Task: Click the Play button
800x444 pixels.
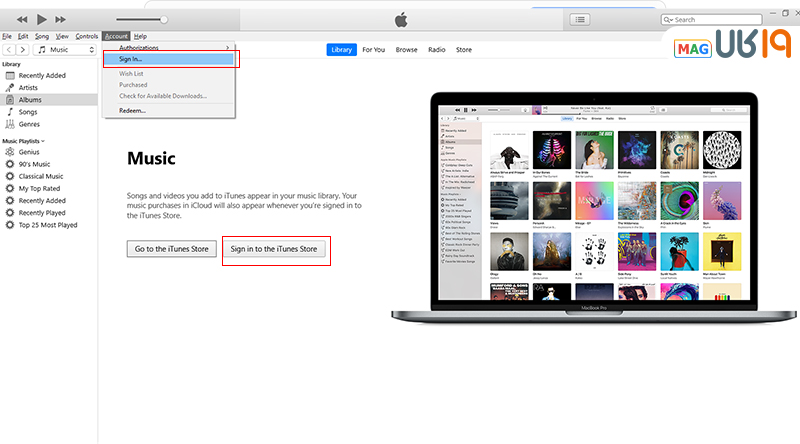Action: click(x=42, y=19)
